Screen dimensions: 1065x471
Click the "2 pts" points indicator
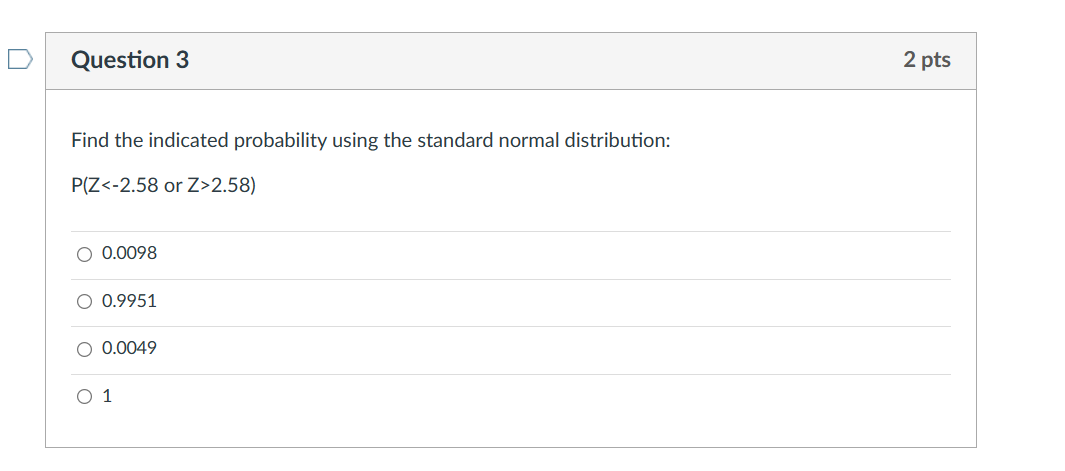click(x=927, y=60)
